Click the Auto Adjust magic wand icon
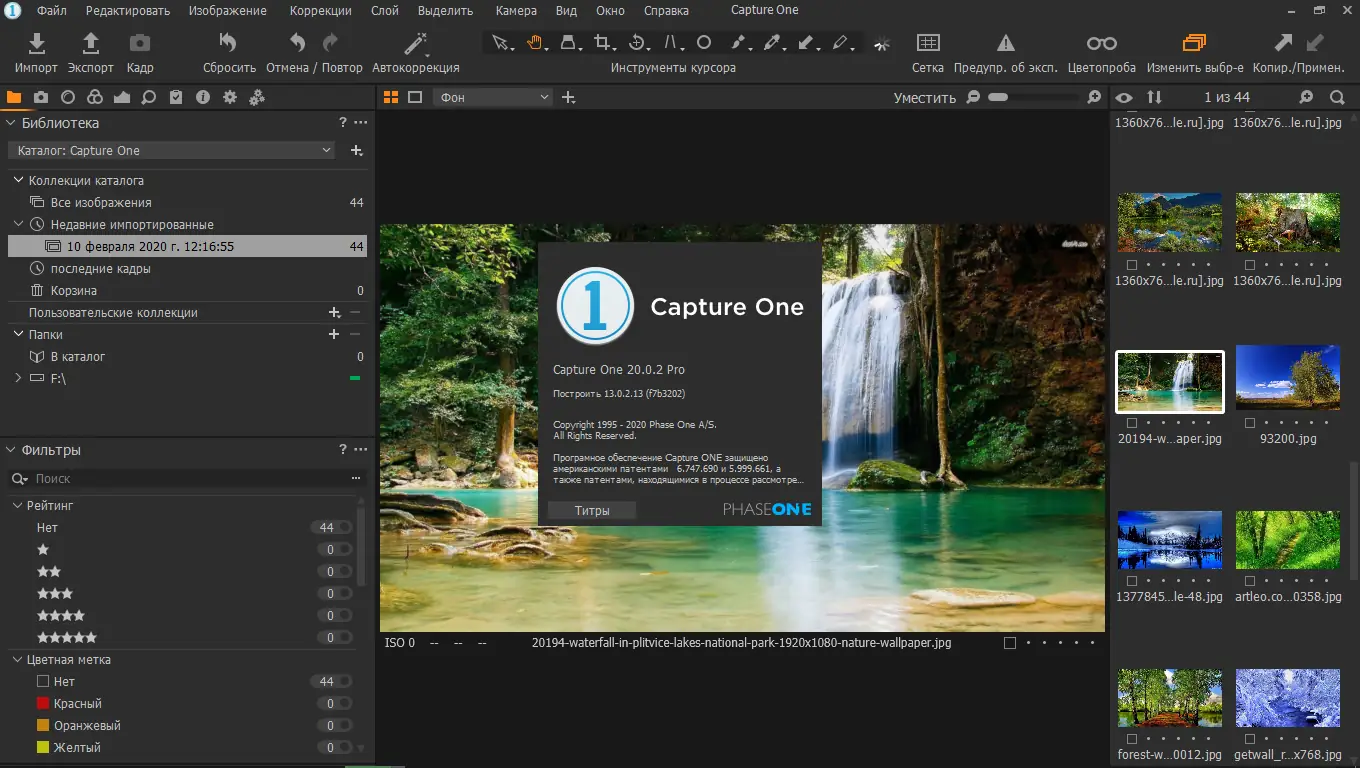1360x768 pixels. click(415, 44)
